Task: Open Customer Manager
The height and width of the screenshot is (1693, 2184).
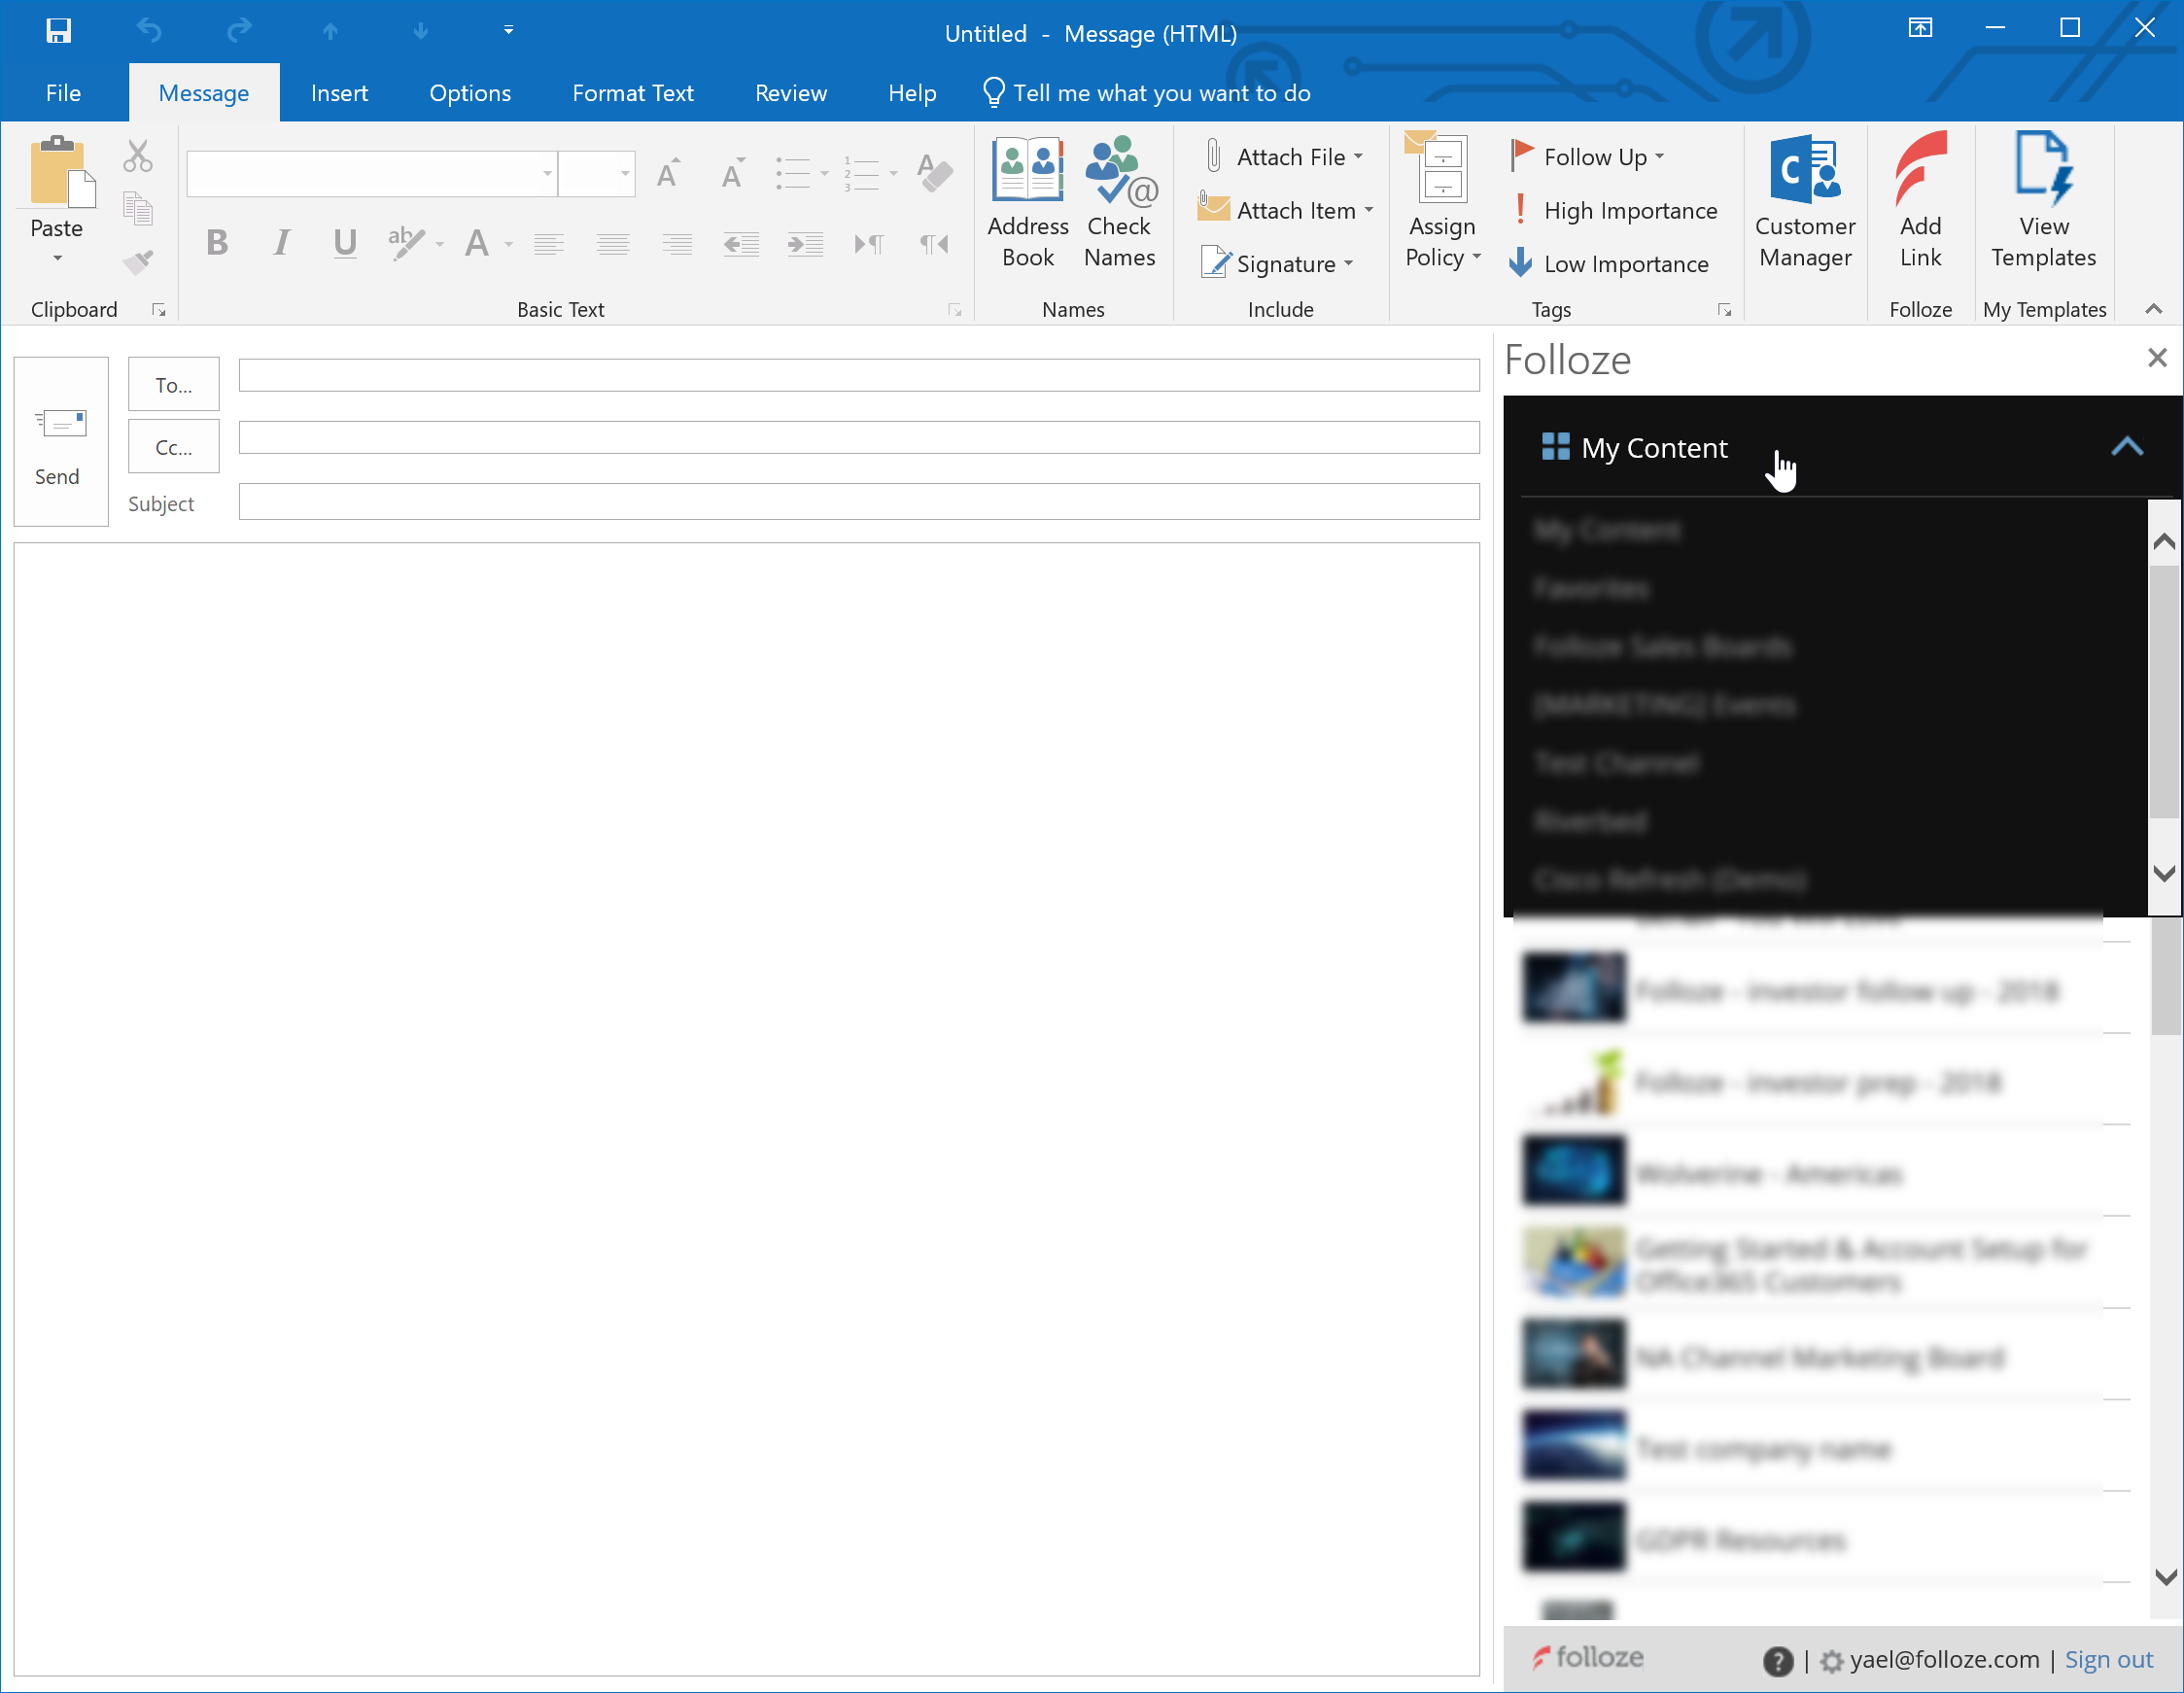Action: (1804, 200)
